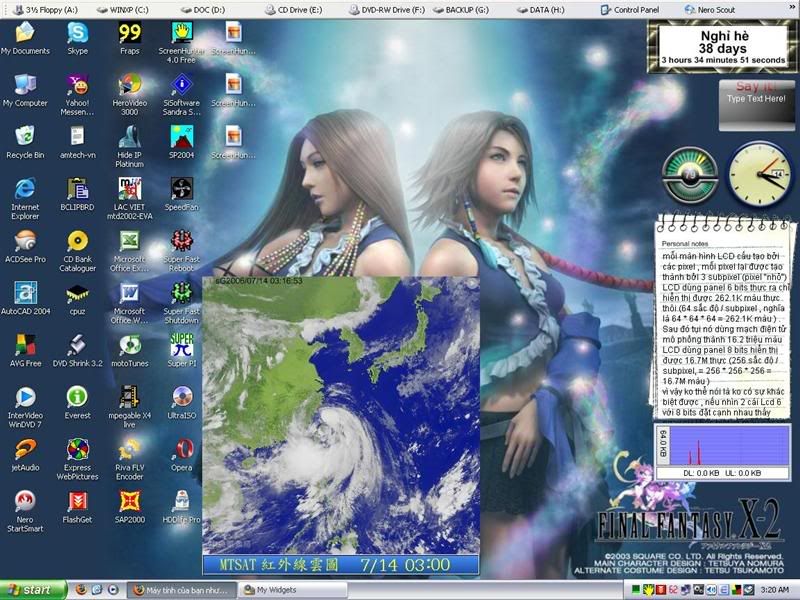The image size is (800, 600).
Task: Open the My Documents desktop icon
Action: click(x=25, y=38)
